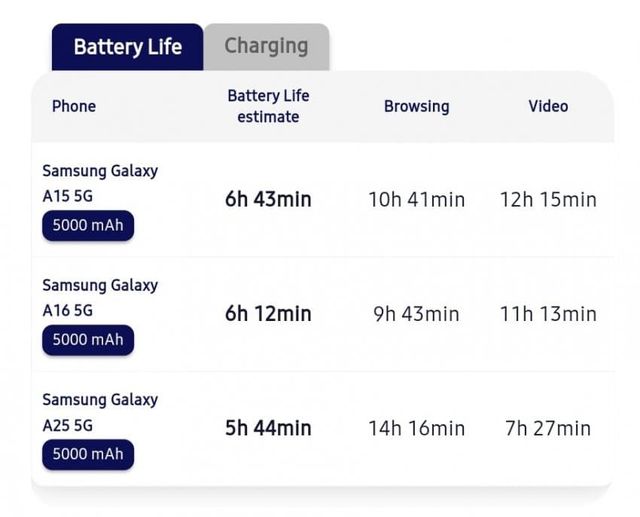Click the Phone column header
Screen dimensions: 640x517
[74, 106]
